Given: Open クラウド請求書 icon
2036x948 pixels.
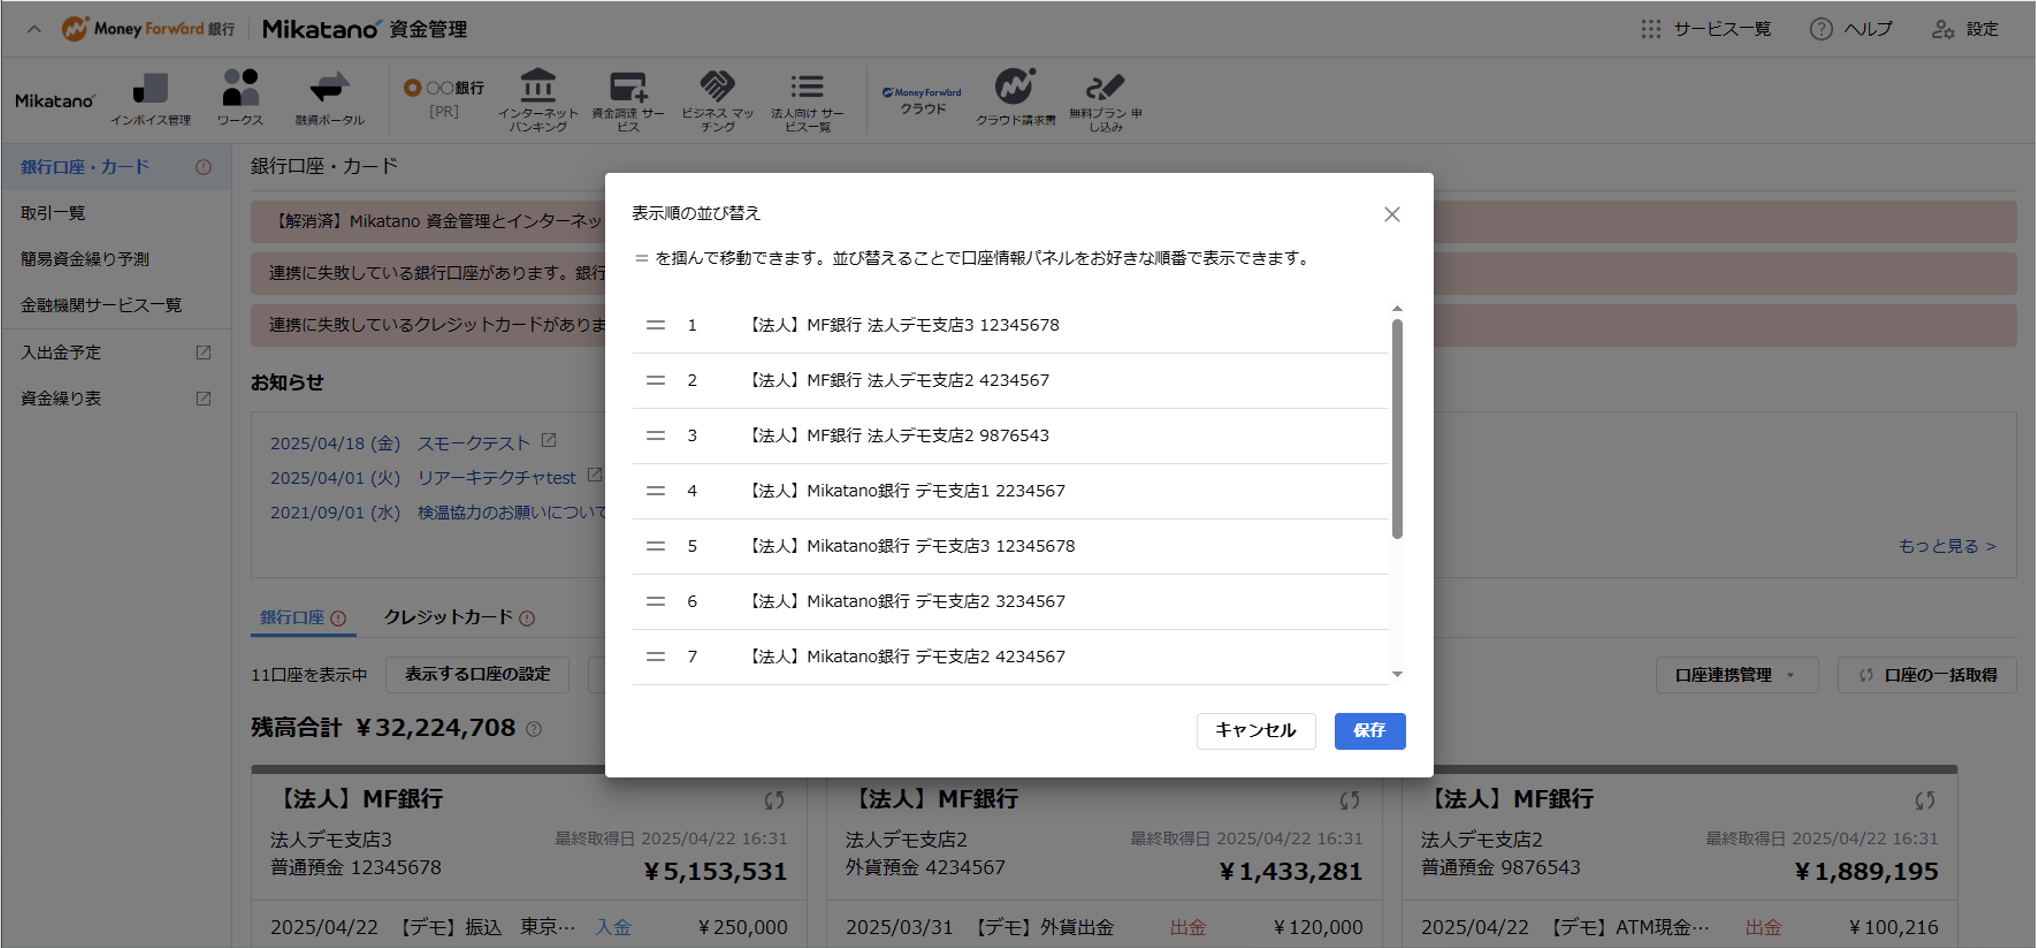Looking at the screenshot, I should click(x=1015, y=99).
